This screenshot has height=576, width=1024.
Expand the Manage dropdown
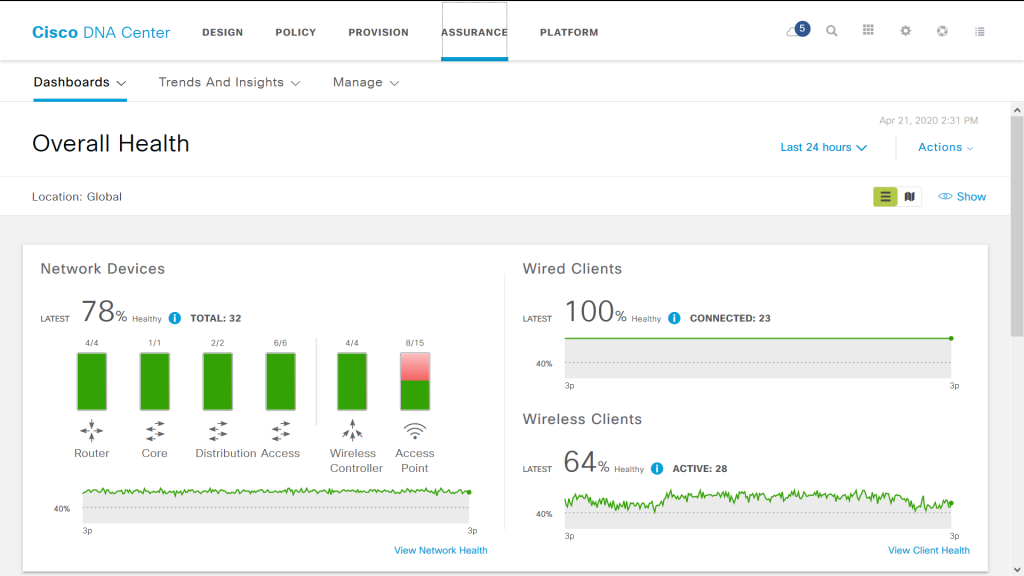pyautogui.click(x=366, y=82)
